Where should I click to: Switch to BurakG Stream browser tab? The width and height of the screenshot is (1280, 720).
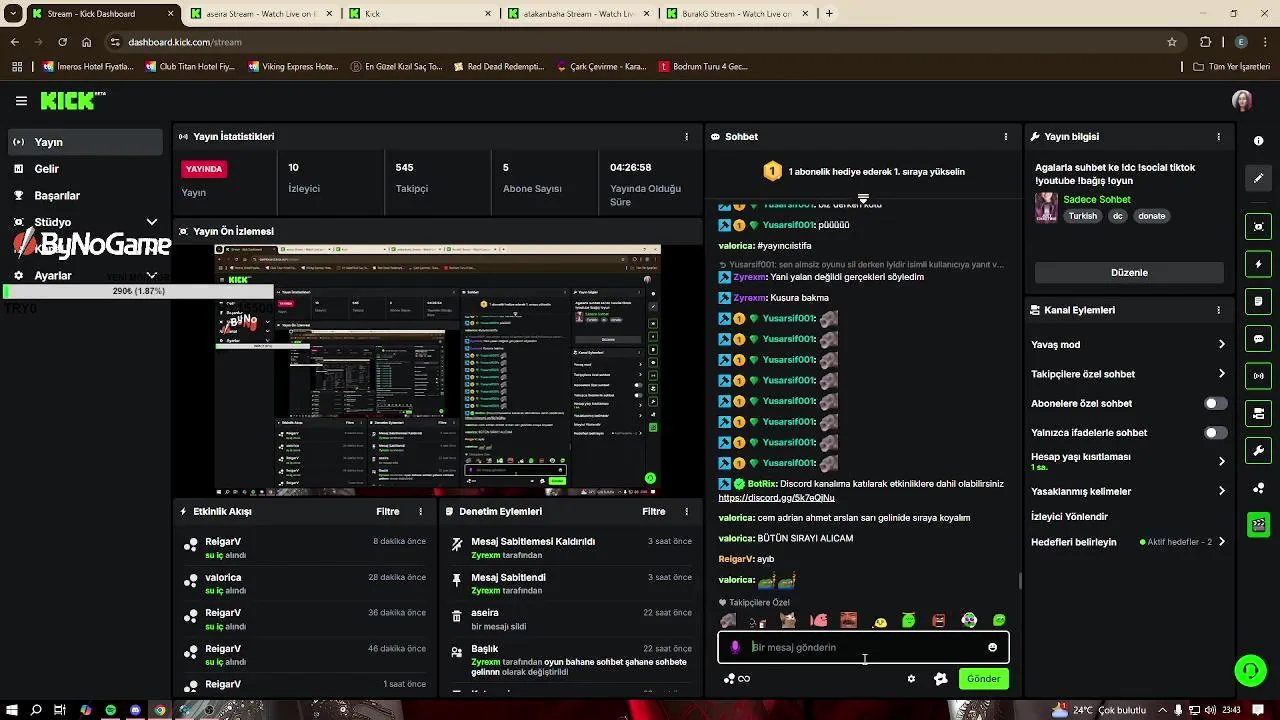point(737,14)
